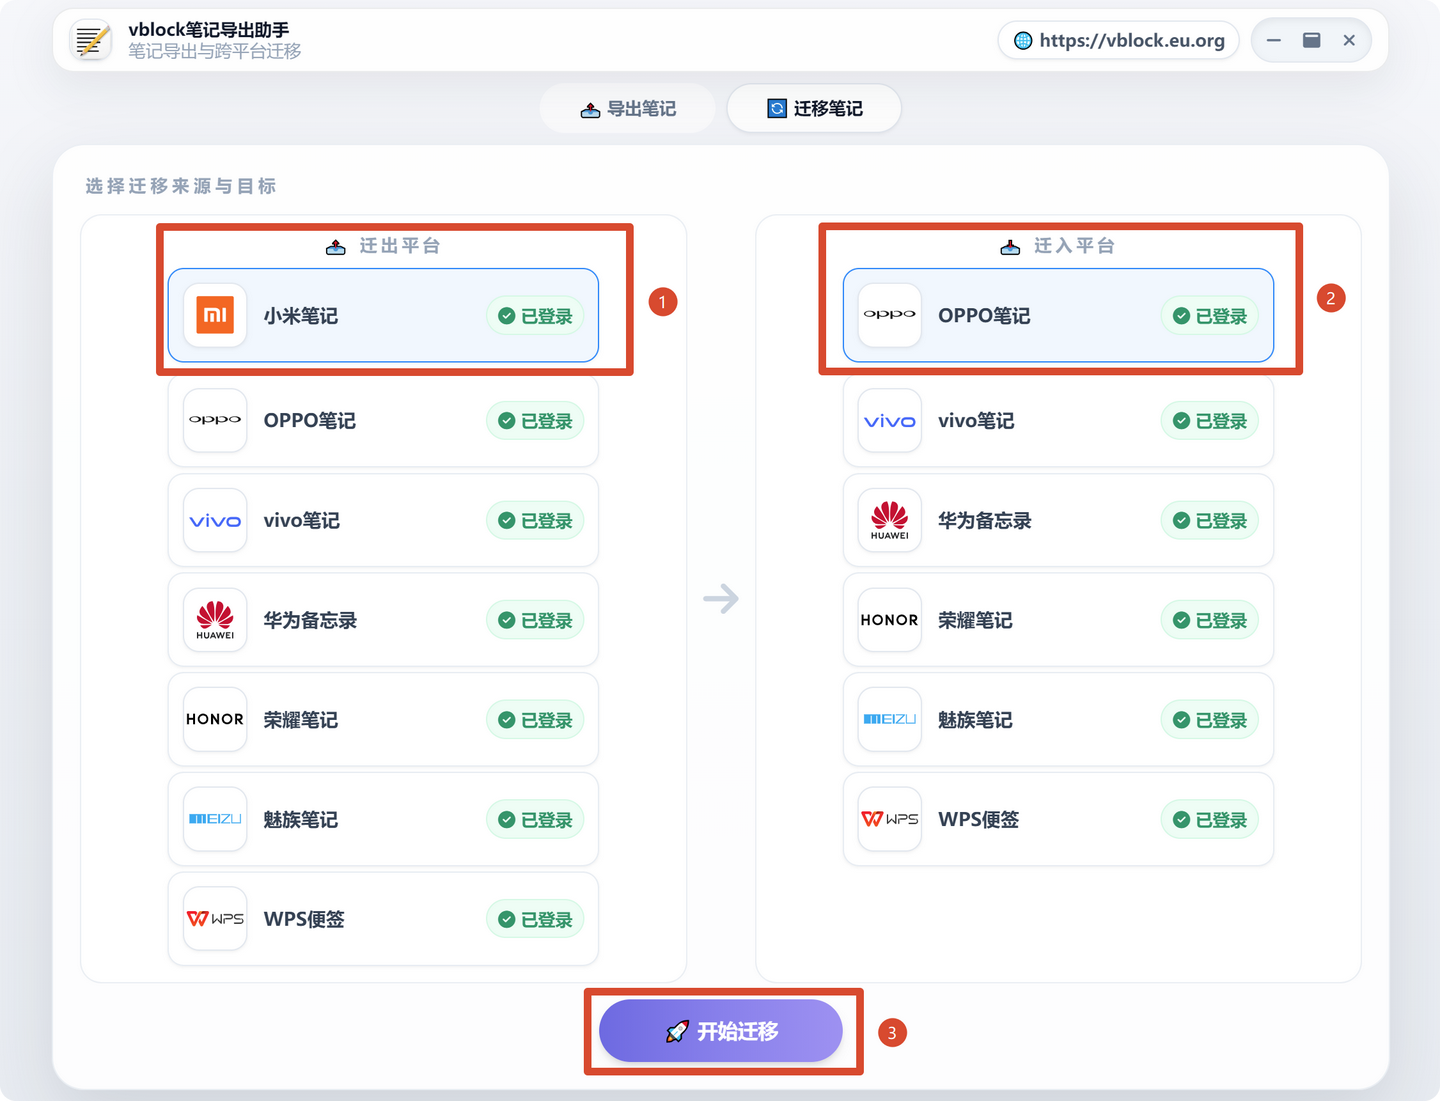The width and height of the screenshot is (1440, 1101).
Task: Click the WPS logo in 迁出平台 list
Action: 215,919
